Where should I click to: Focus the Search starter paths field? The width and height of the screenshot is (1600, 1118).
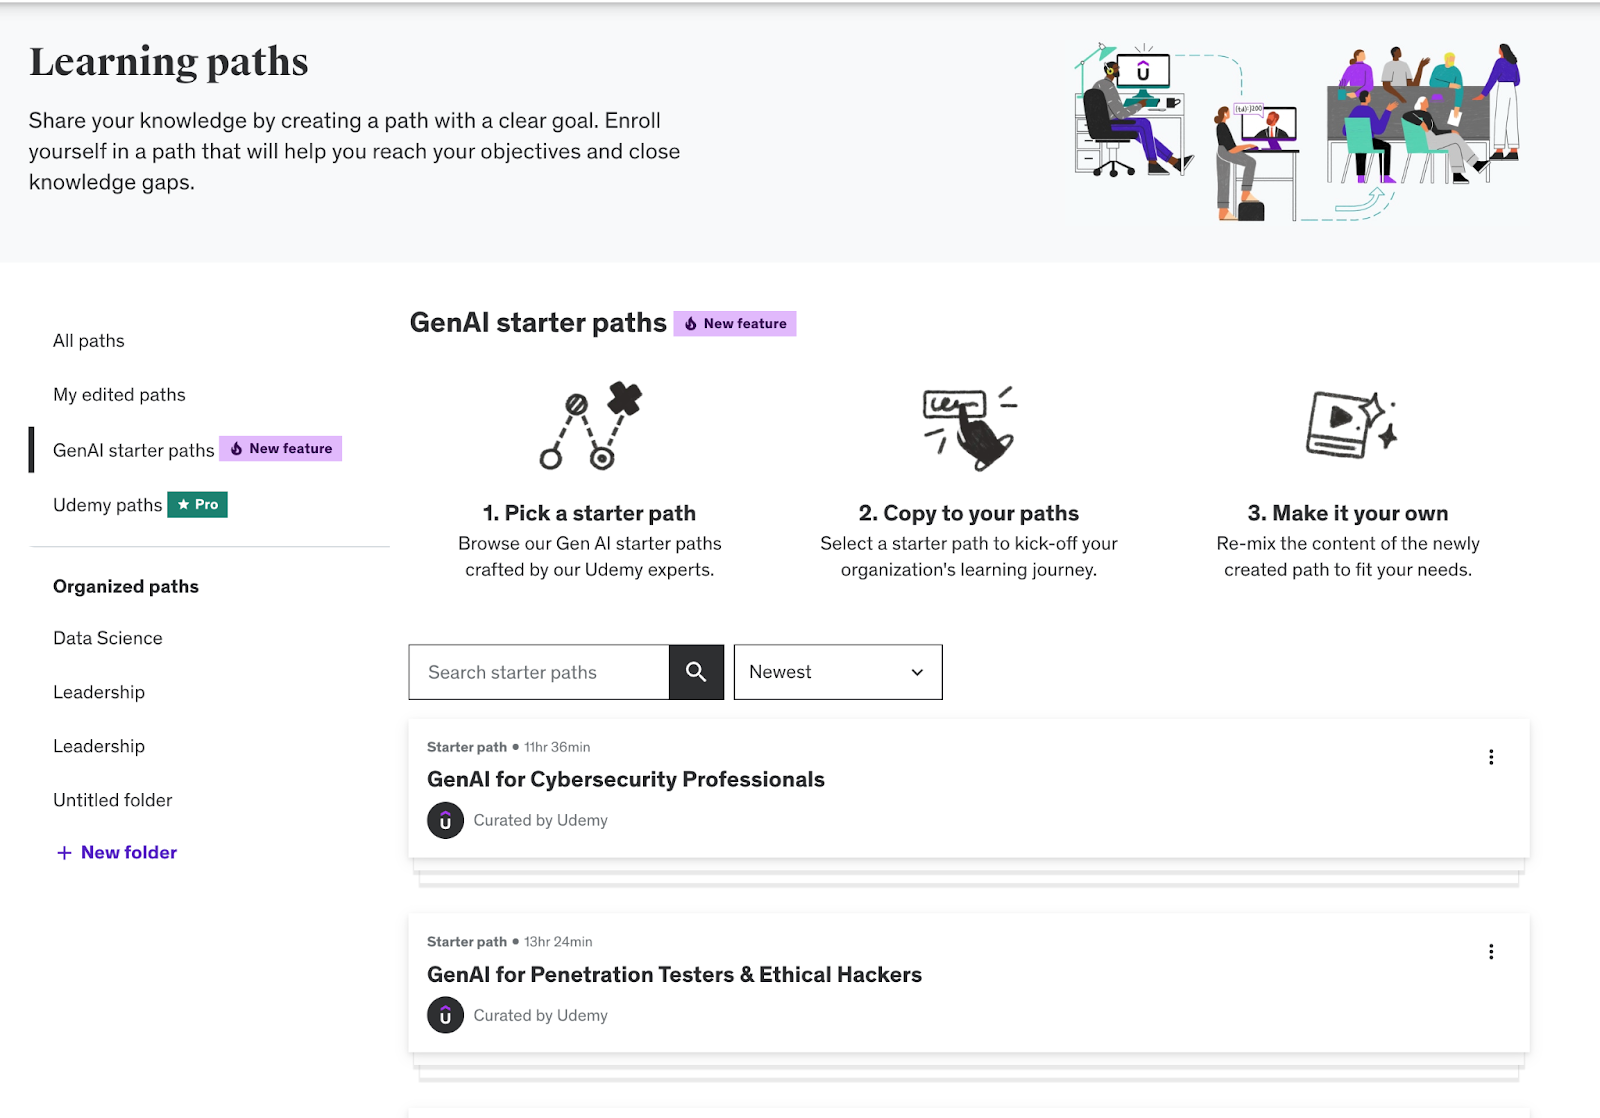click(539, 672)
